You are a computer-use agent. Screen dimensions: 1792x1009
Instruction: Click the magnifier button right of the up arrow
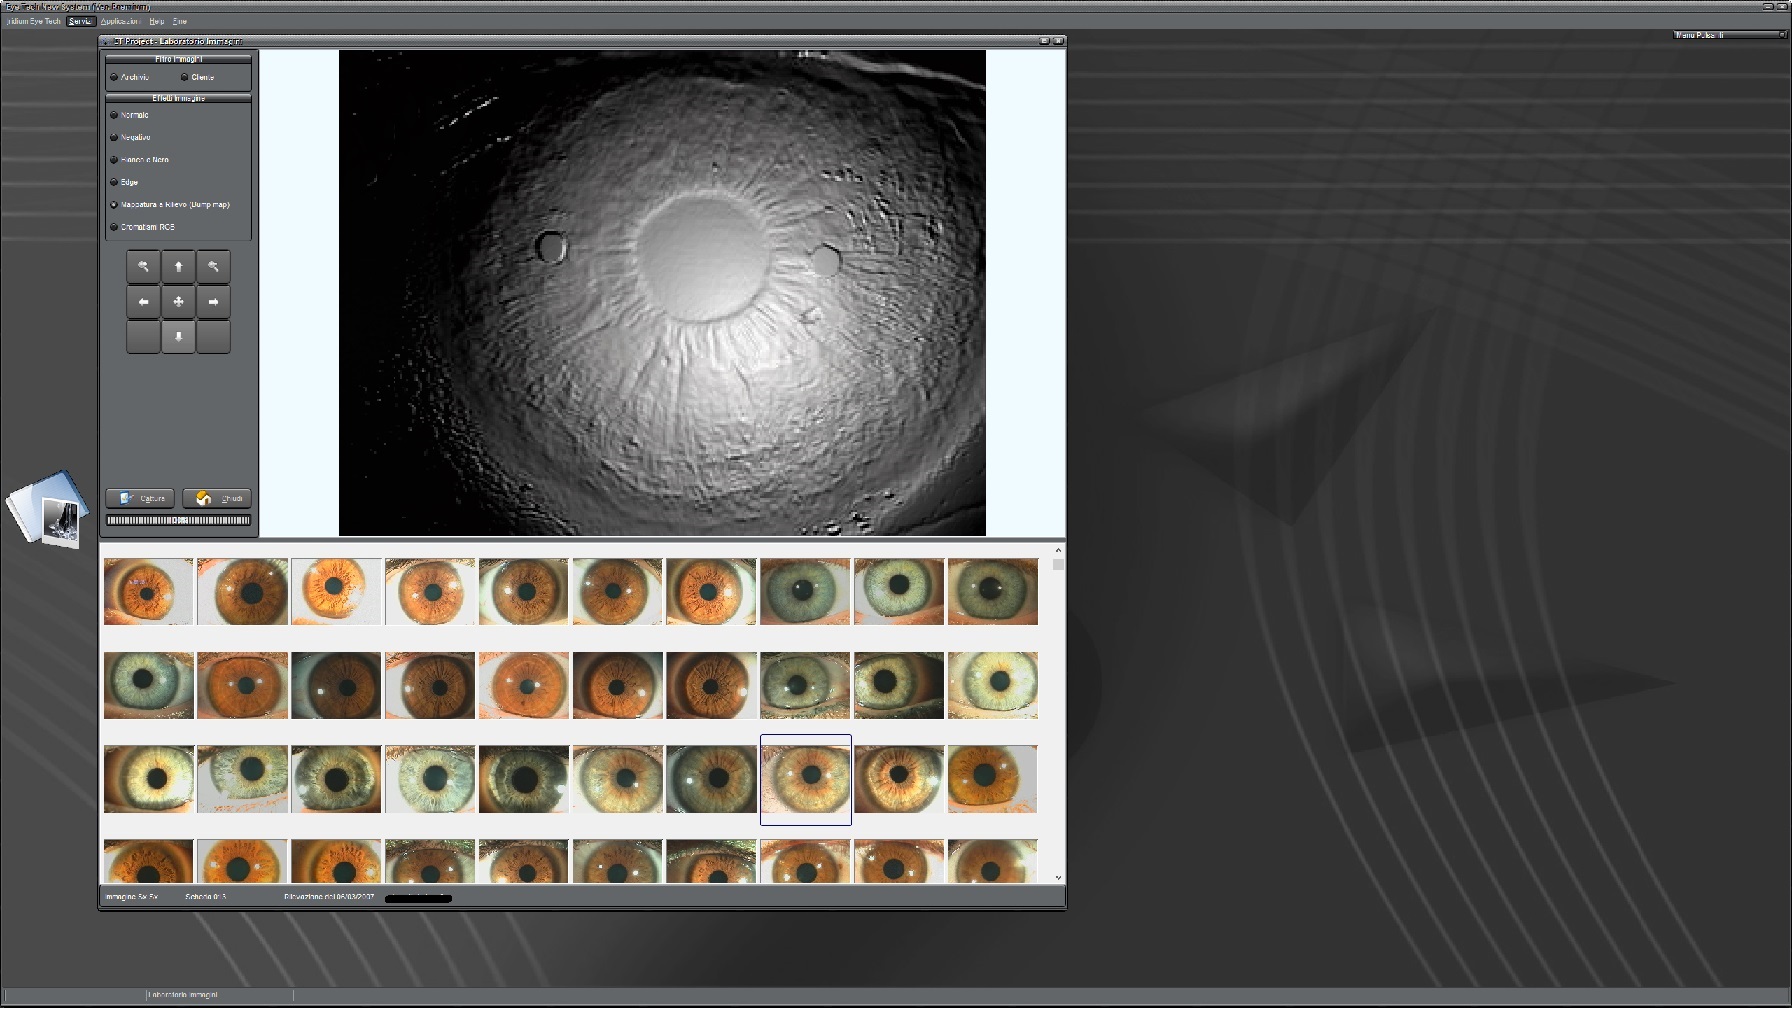(x=213, y=267)
